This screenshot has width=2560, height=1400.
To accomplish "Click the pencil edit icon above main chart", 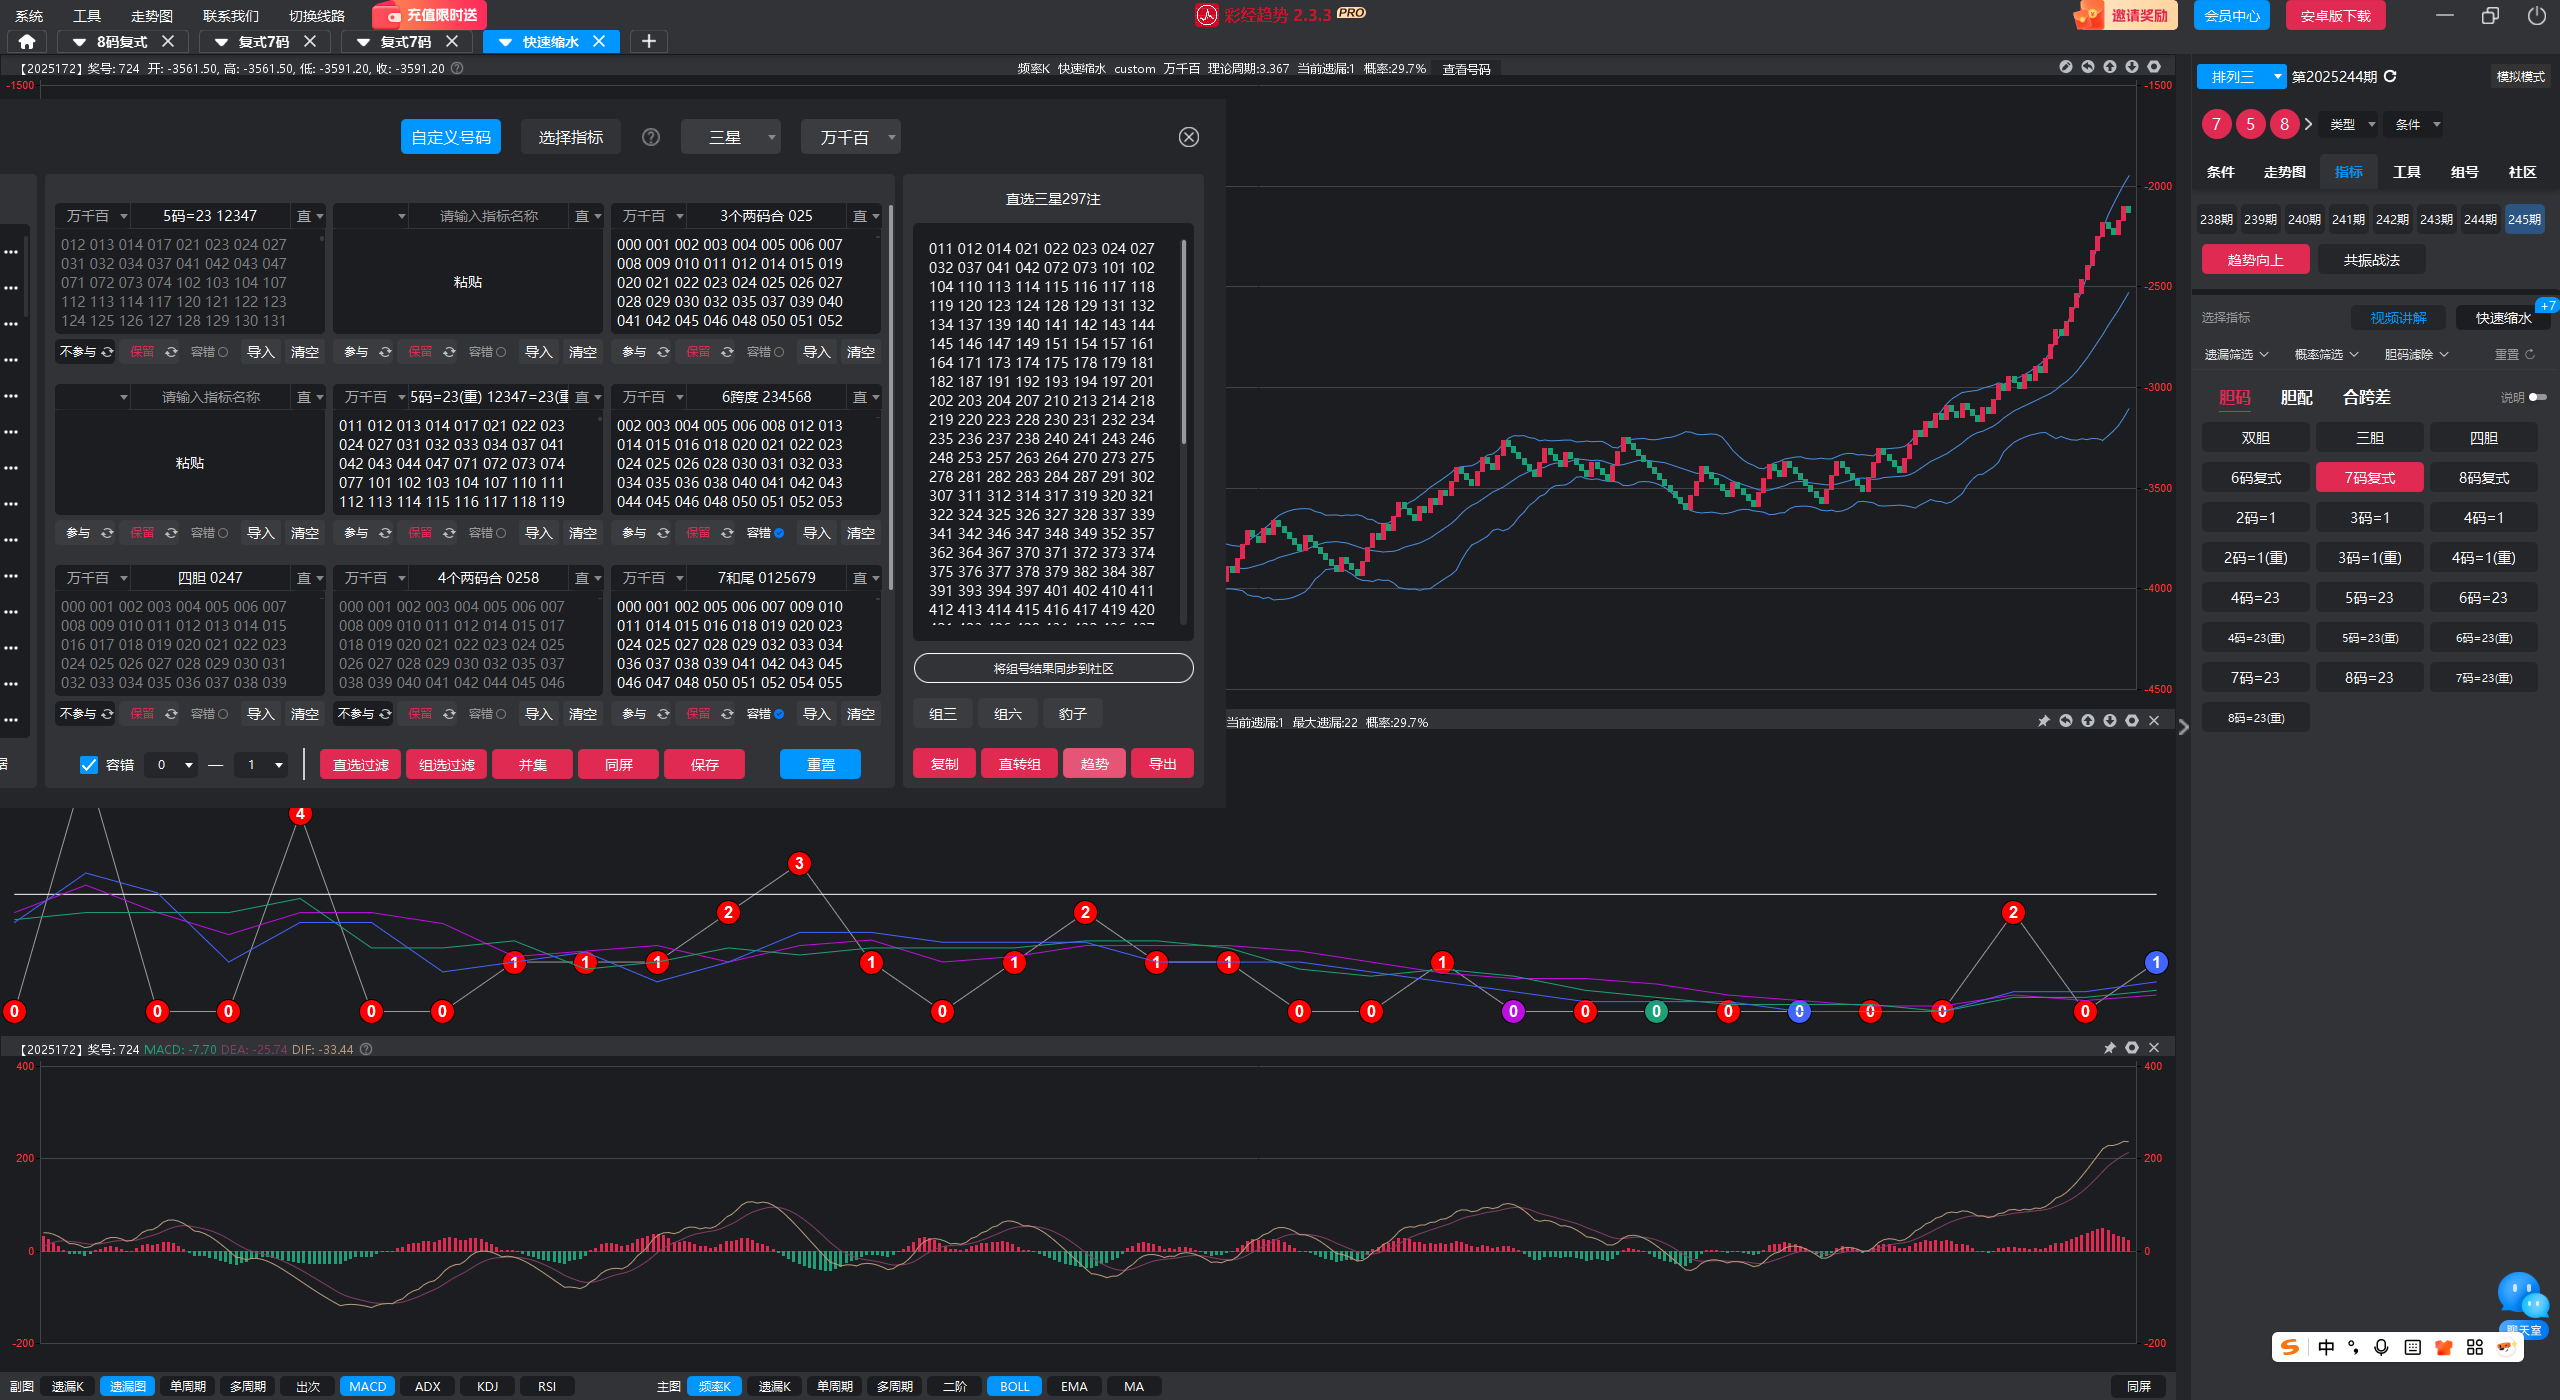I will click(2065, 67).
